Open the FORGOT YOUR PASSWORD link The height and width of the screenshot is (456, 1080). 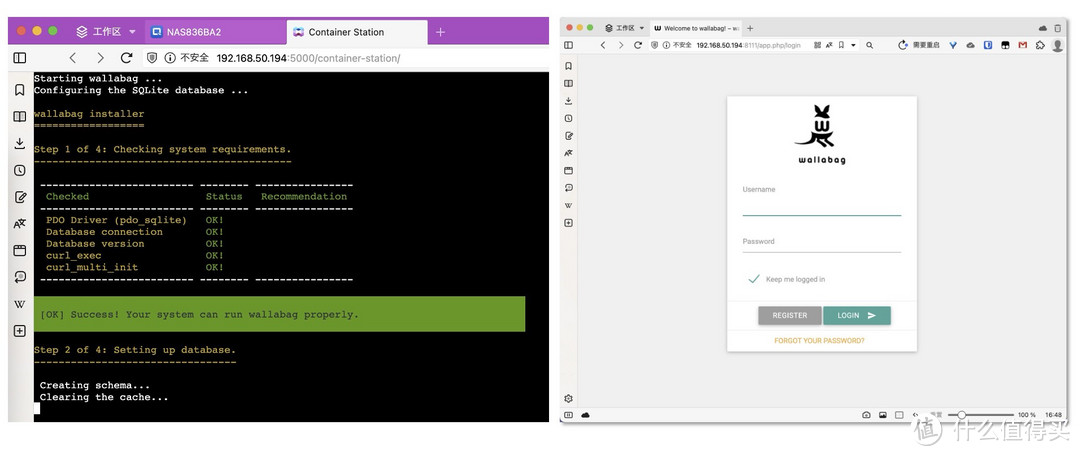point(819,341)
